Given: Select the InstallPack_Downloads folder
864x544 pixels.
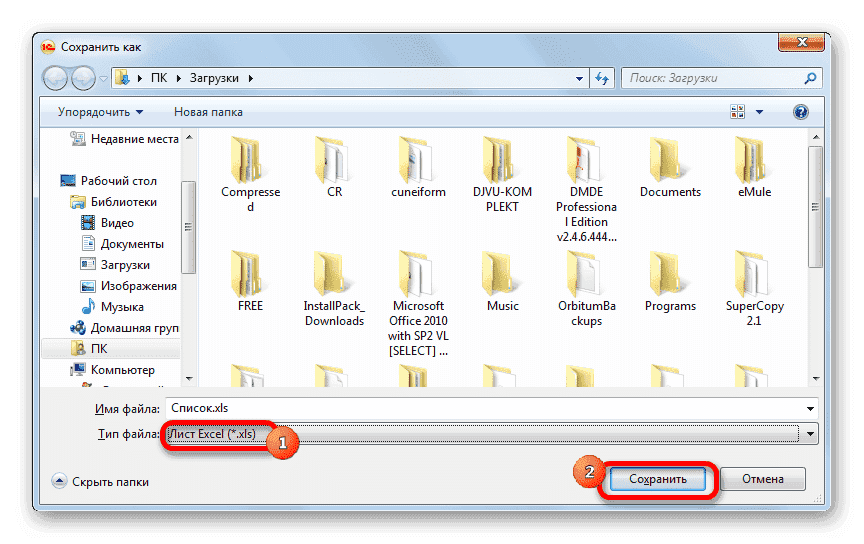Looking at the screenshot, I should point(334,289).
